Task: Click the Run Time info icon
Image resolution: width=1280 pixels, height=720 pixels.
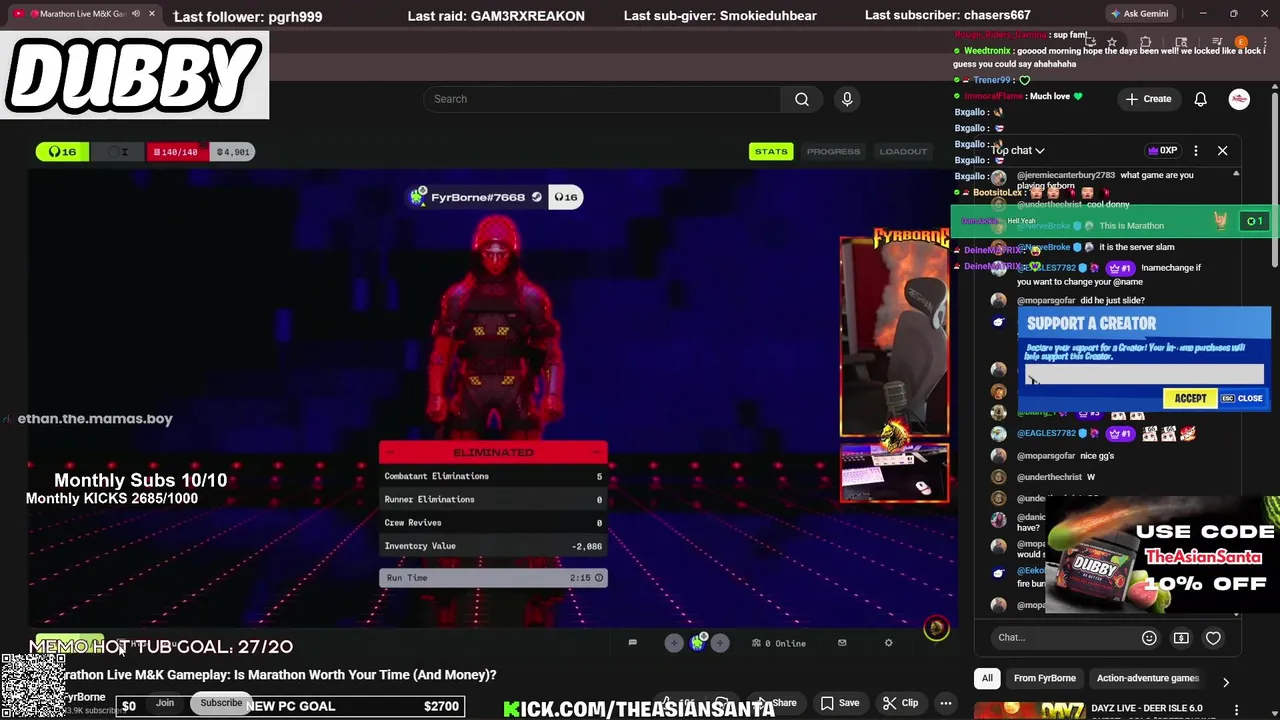Action: 599,578
